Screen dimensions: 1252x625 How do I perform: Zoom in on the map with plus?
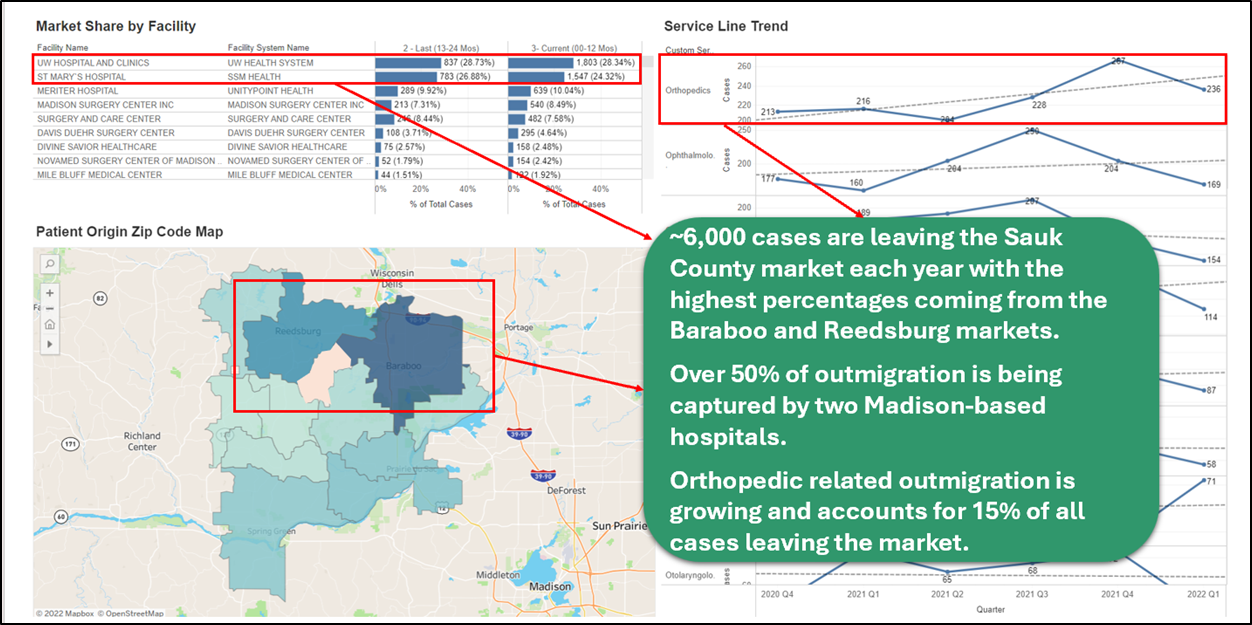coord(50,293)
